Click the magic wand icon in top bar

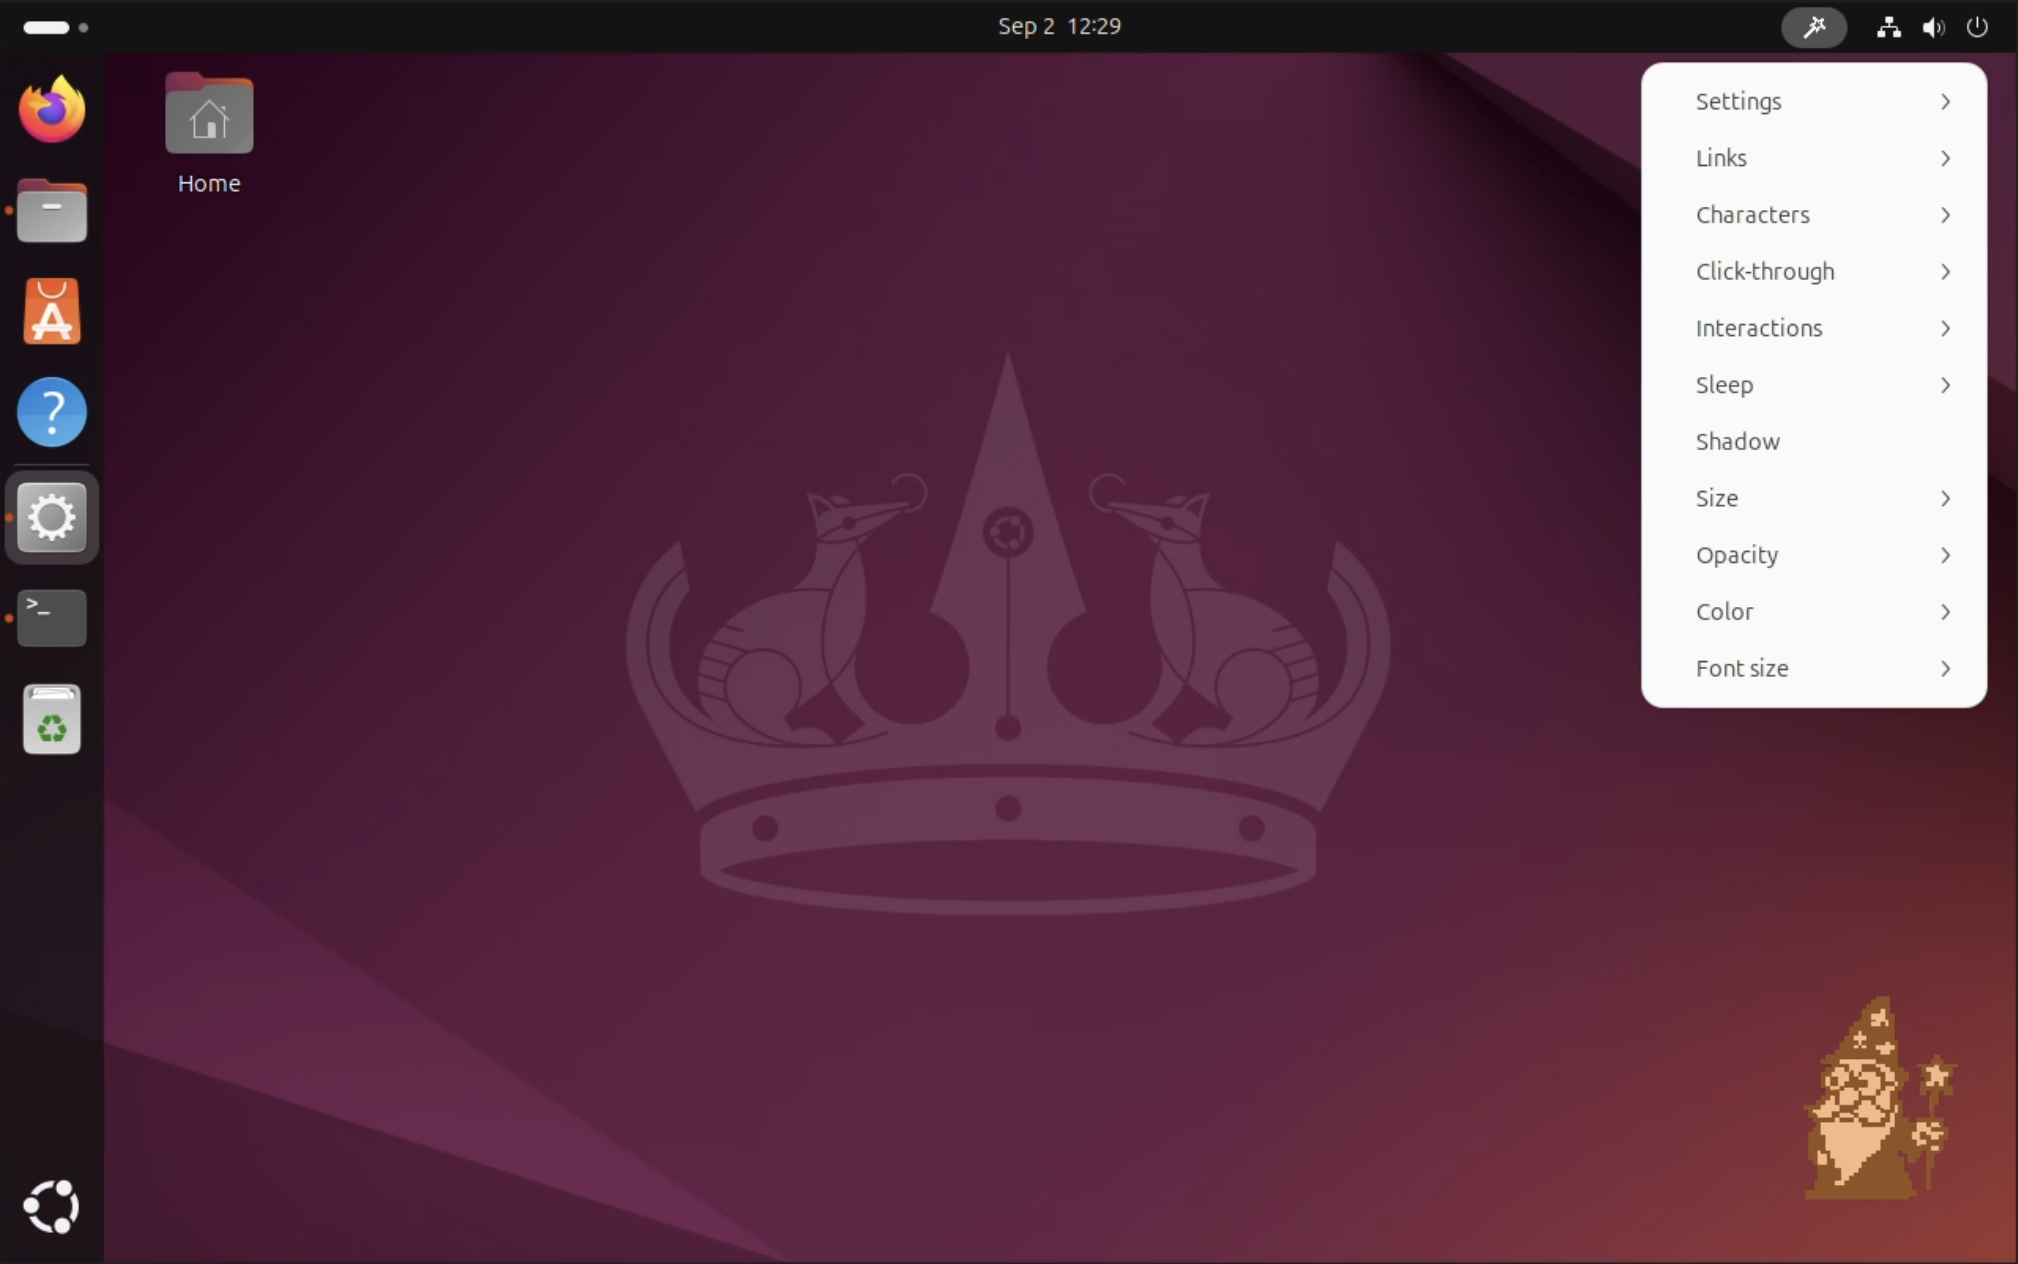(1813, 27)
